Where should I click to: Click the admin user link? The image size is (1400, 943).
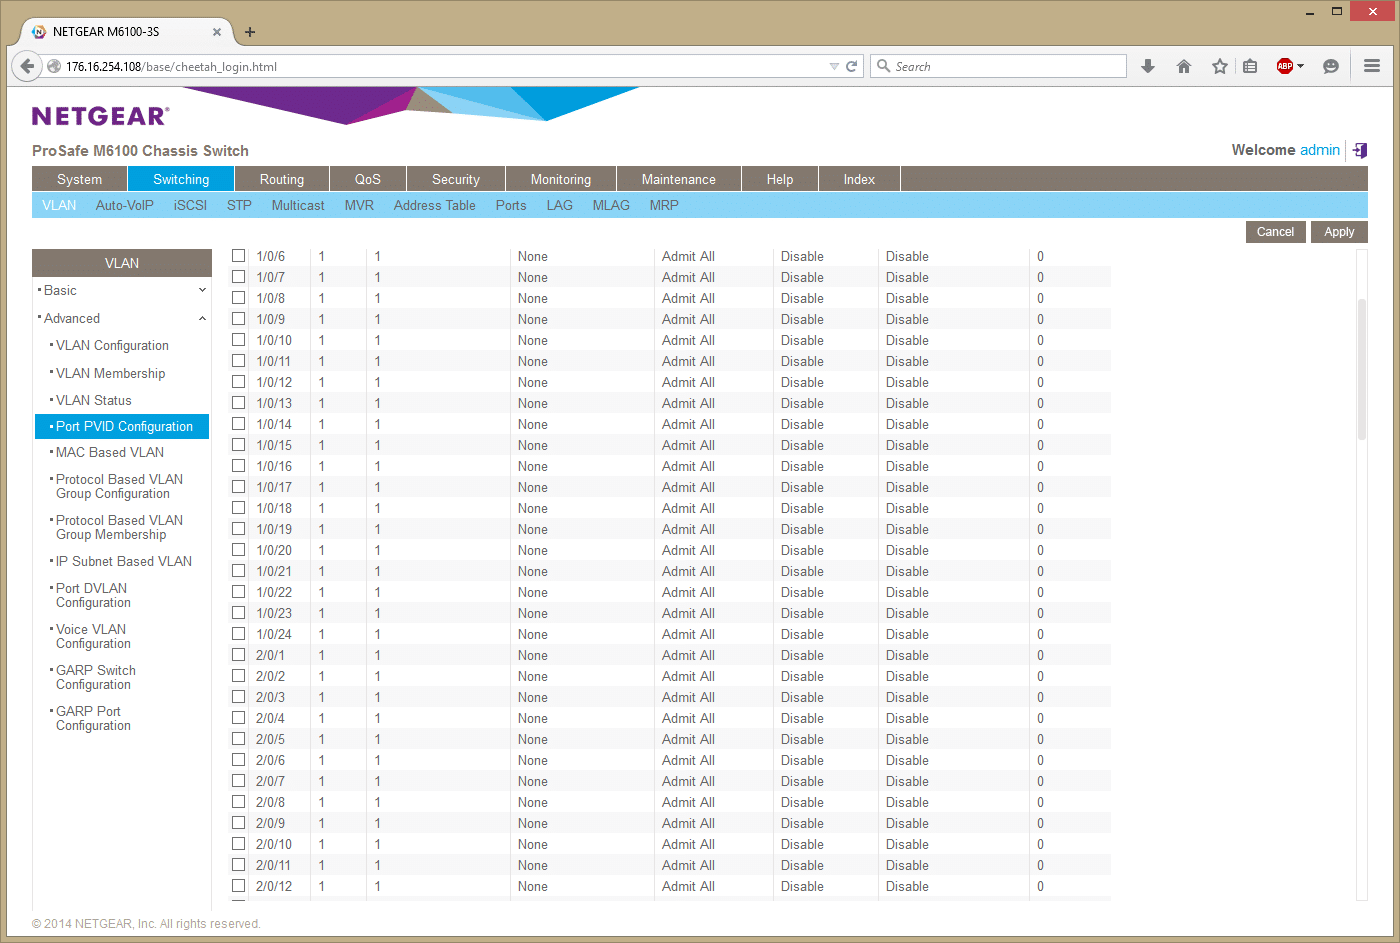(1320, 150)
